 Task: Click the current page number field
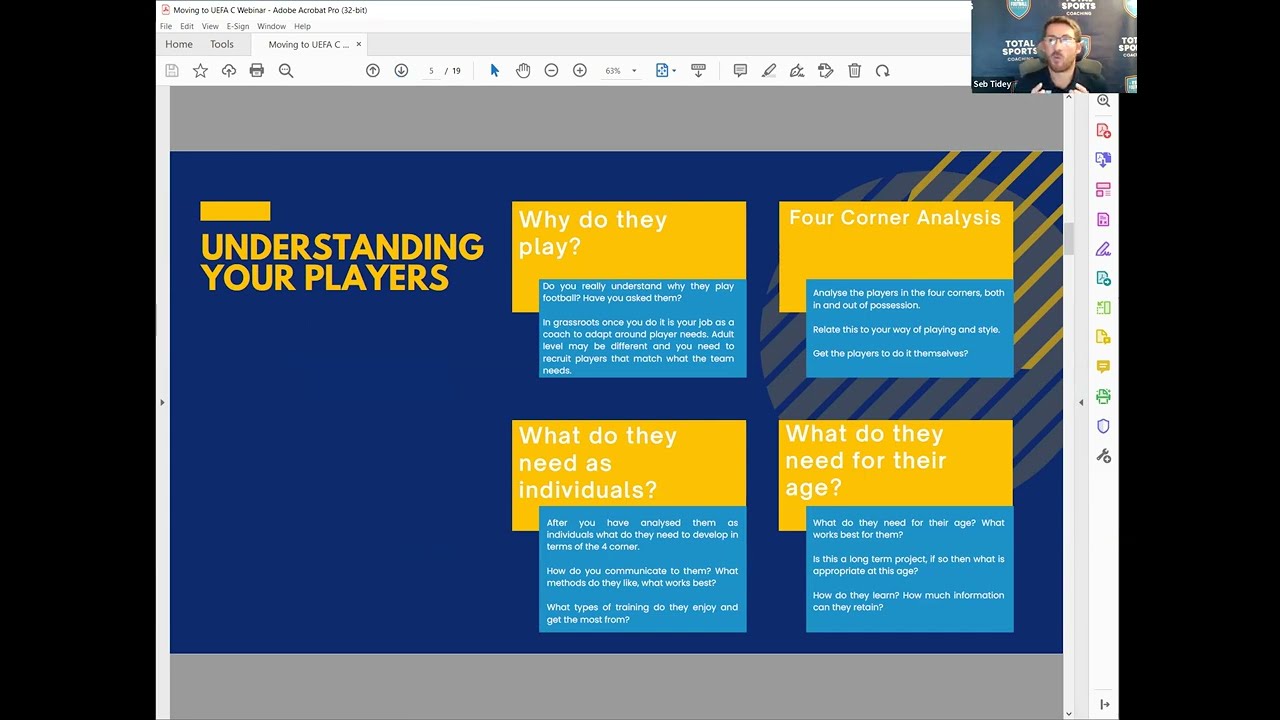click(x=431, y=71)
